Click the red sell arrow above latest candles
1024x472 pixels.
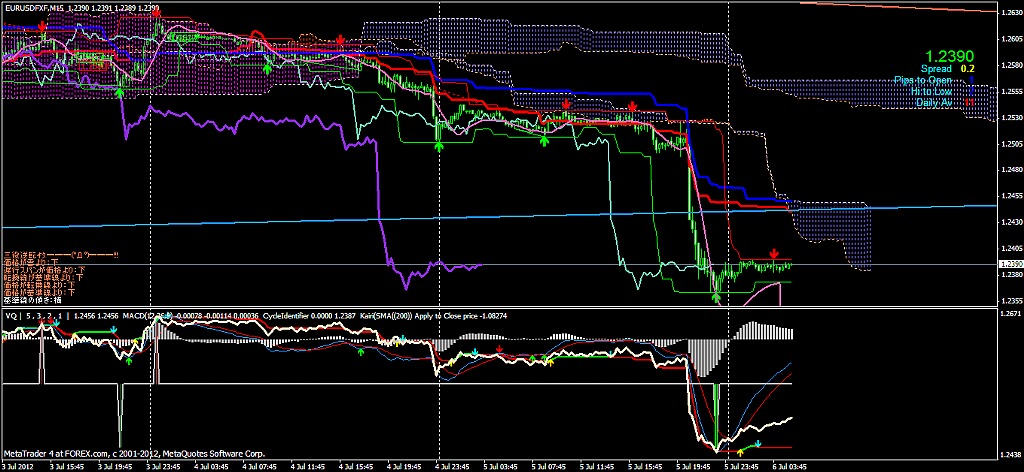[x=773, y=254]
